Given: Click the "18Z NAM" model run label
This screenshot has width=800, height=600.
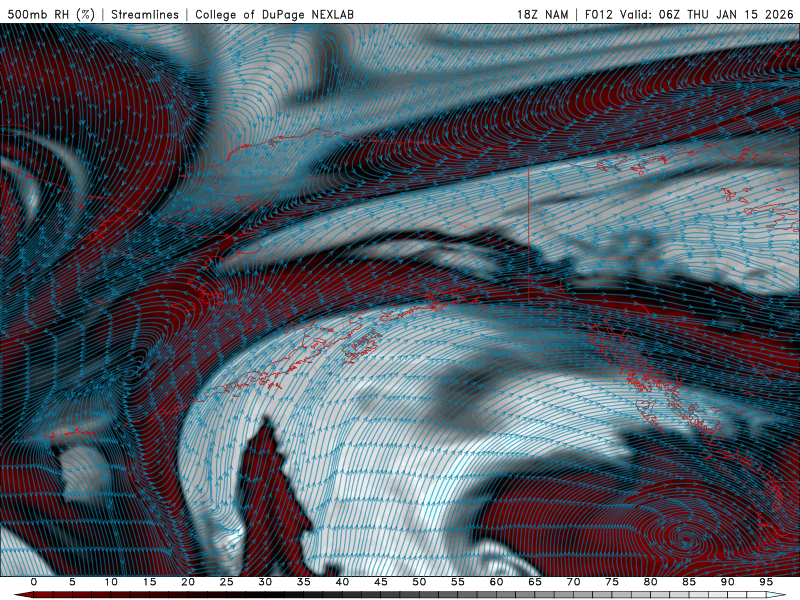Looking at the screenshot, I should coord(543,14).
